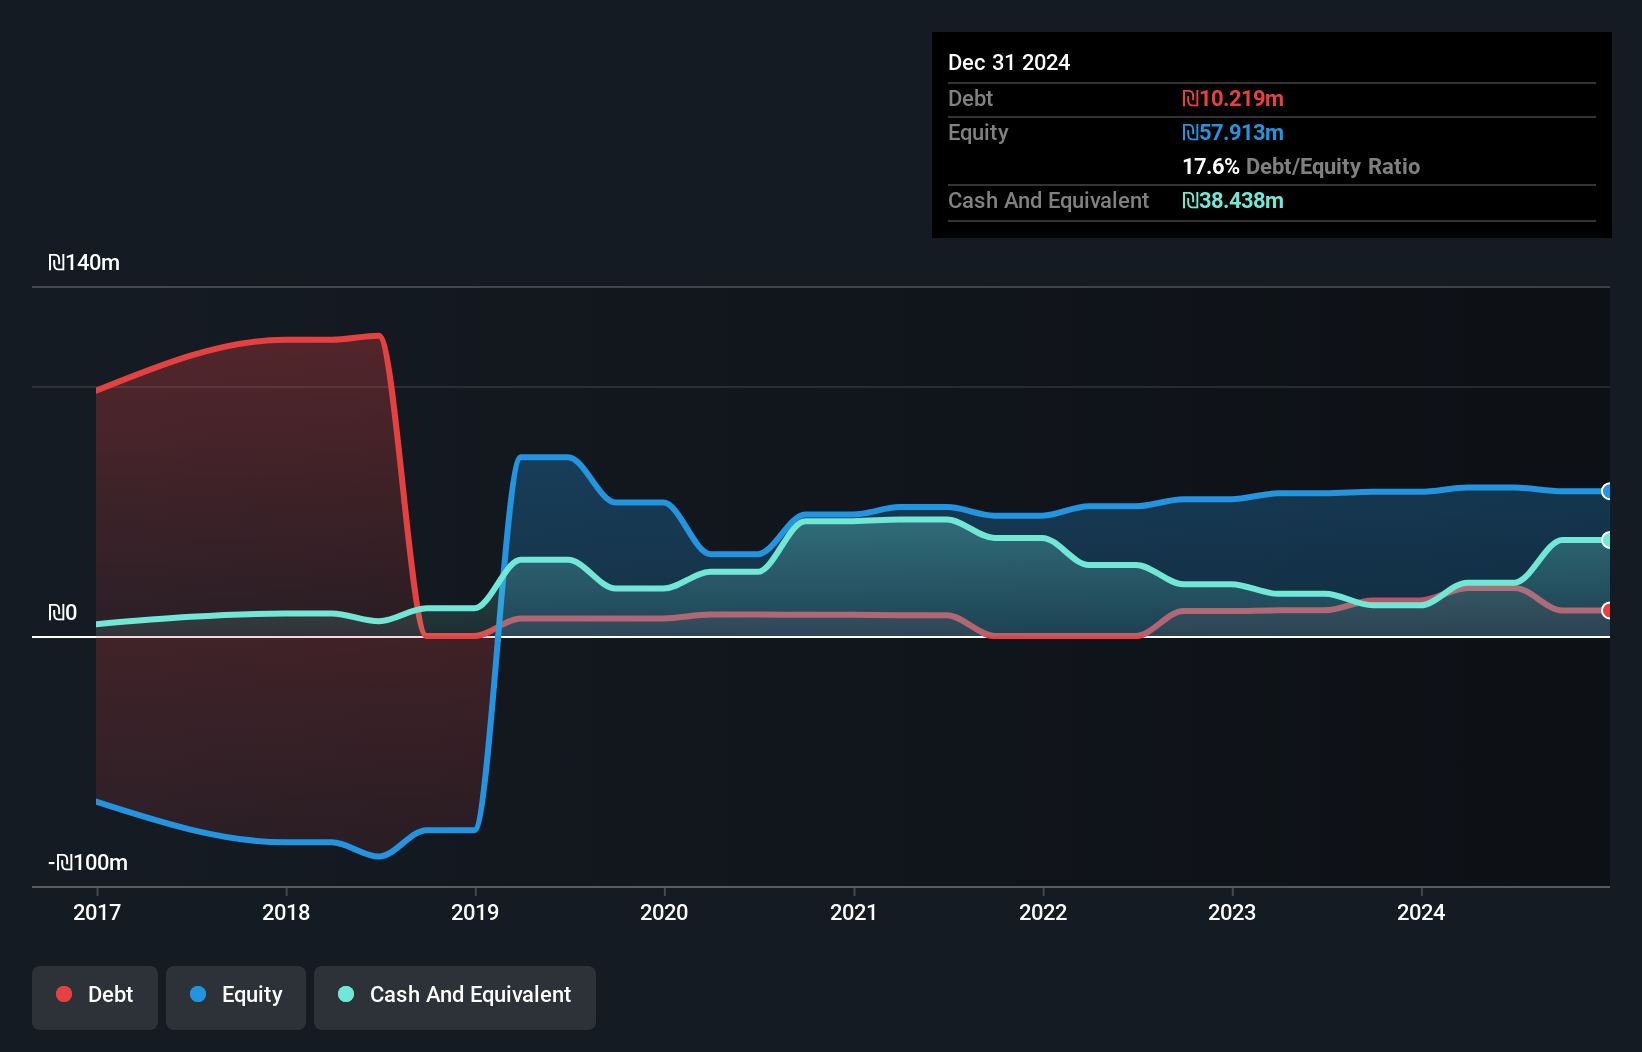The width and height of the screenshot is (1642, 1052).
Task: Click the Debt endpoint marker at Dec 2024
Action: point(1607,610)
